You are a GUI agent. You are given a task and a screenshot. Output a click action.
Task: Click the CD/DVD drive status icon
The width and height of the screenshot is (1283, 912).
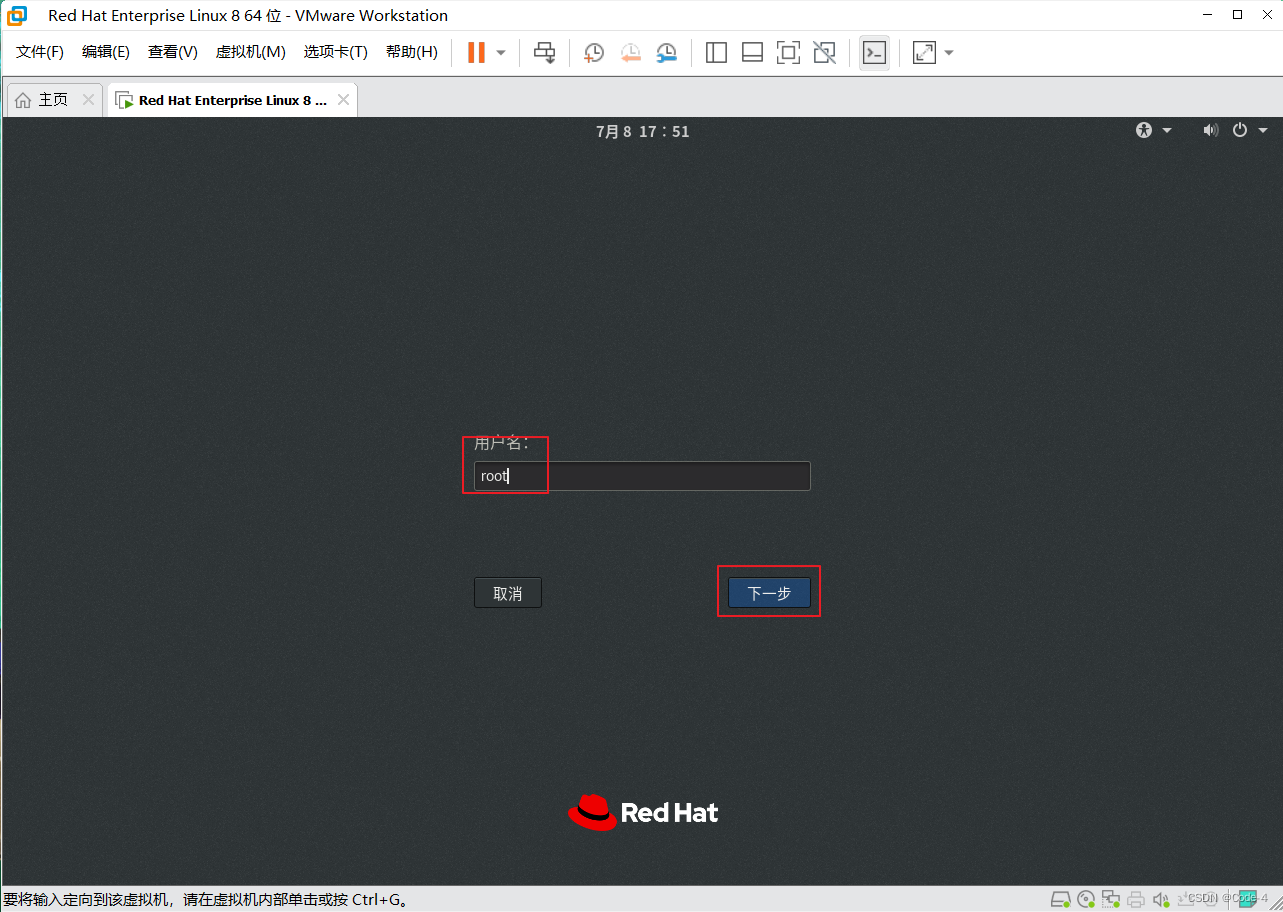click(1086, 898)
